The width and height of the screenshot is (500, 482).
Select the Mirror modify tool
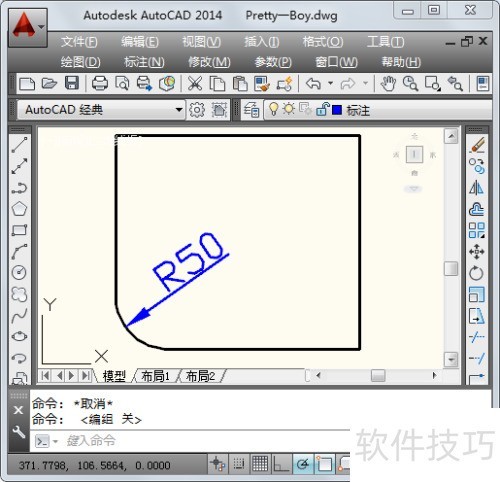[477, 188]
